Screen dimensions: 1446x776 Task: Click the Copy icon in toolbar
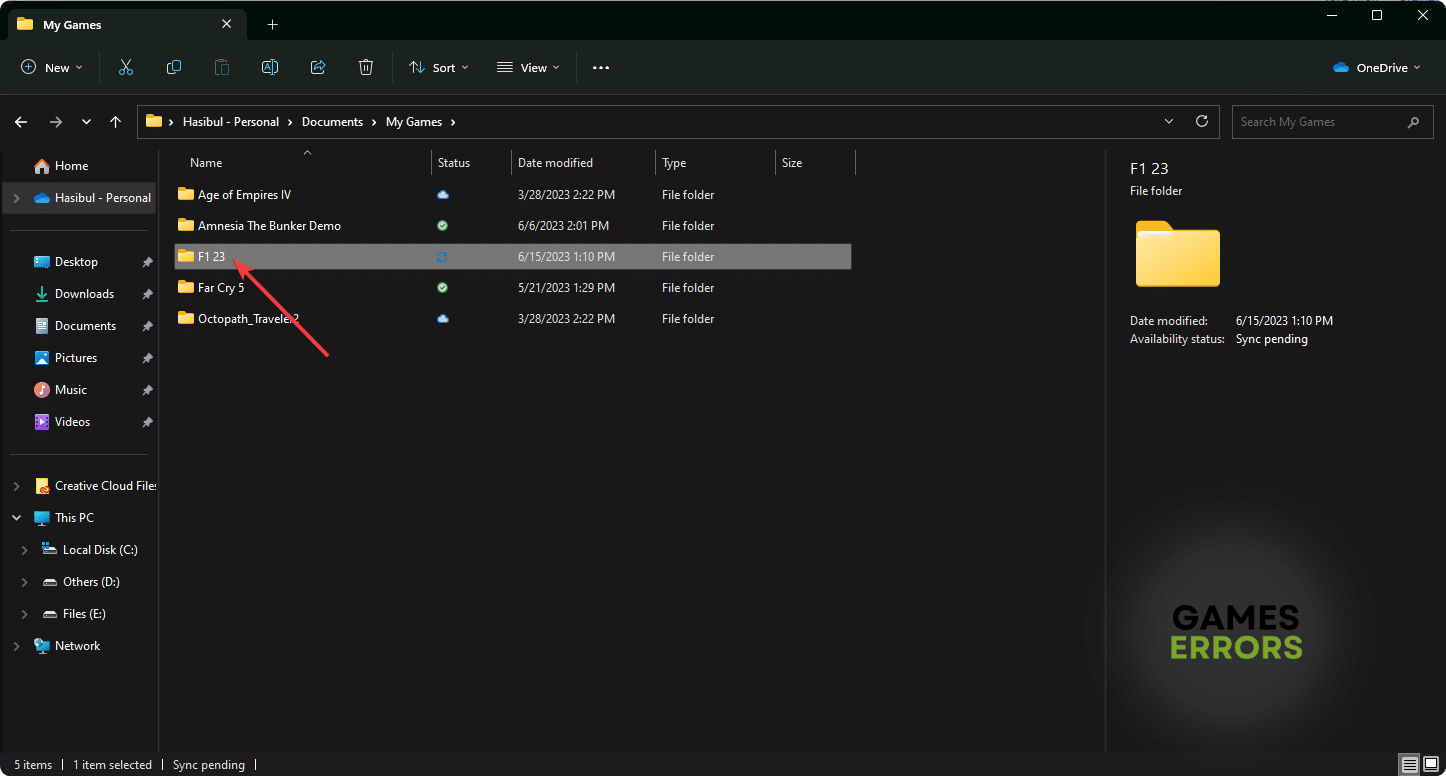click(x=174, y=68)
